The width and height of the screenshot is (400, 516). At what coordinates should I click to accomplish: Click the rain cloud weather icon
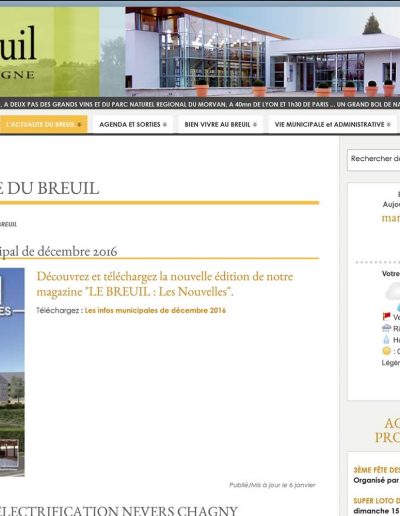point(386,328)
